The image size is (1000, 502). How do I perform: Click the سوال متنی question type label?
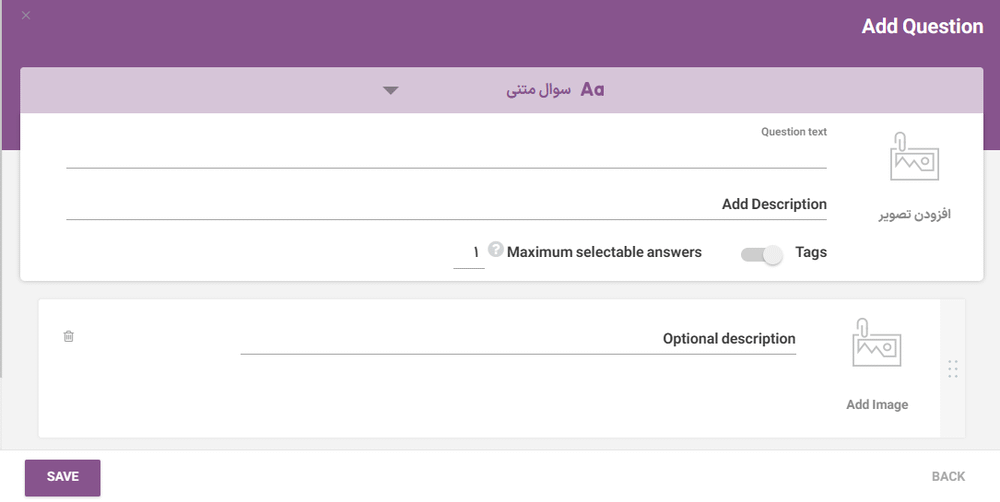538,90
